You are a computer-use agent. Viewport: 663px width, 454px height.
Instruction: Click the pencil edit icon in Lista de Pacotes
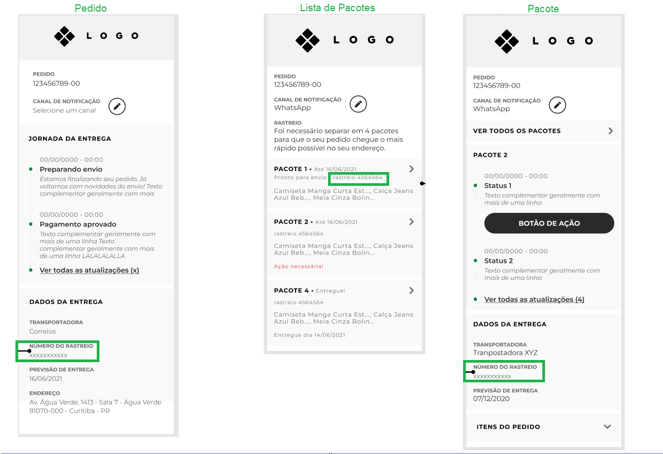(x=358, y=104)
